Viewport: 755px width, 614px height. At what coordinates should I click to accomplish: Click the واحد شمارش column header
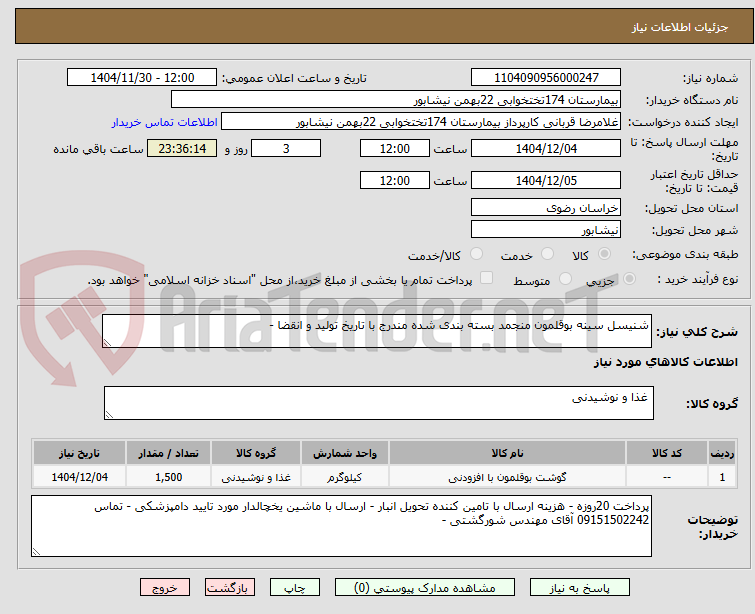345,453
